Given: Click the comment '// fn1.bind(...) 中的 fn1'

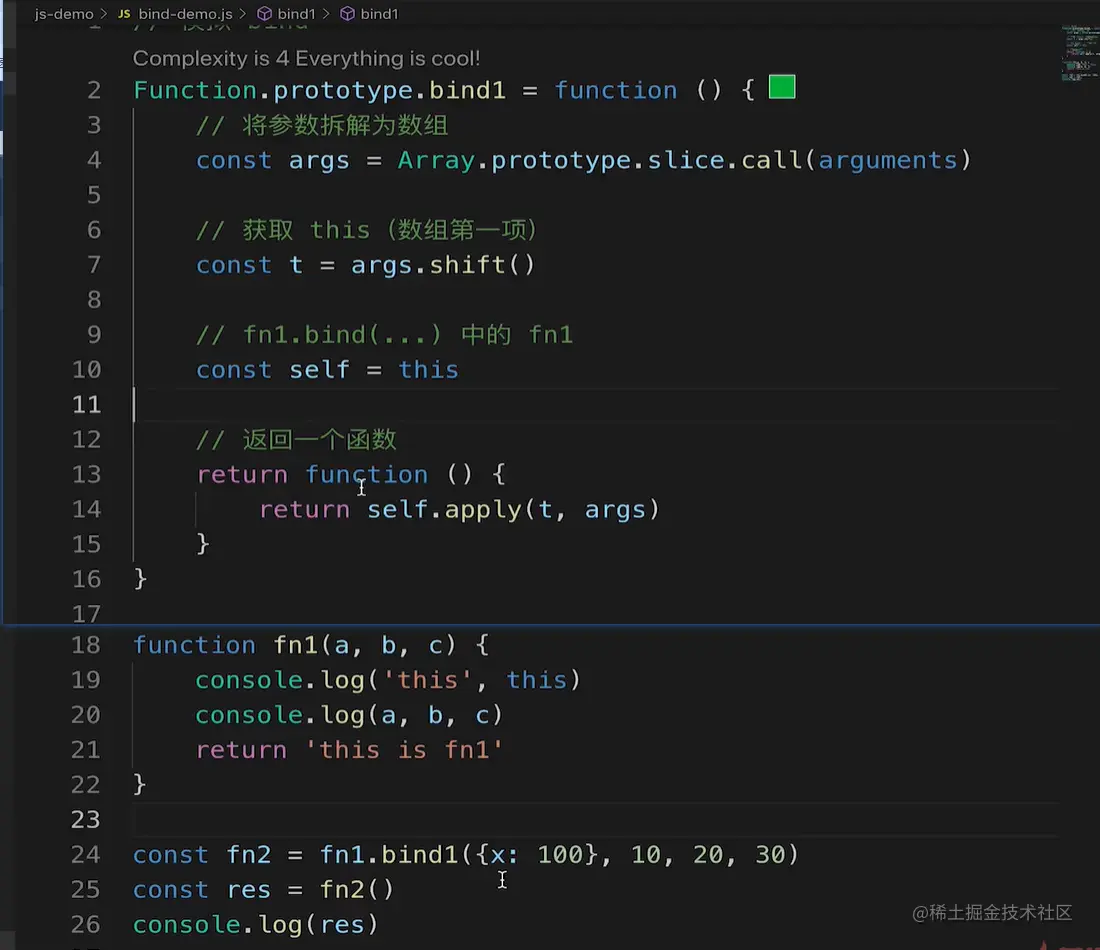Looking at the screenshot, I should click(384, 335).
